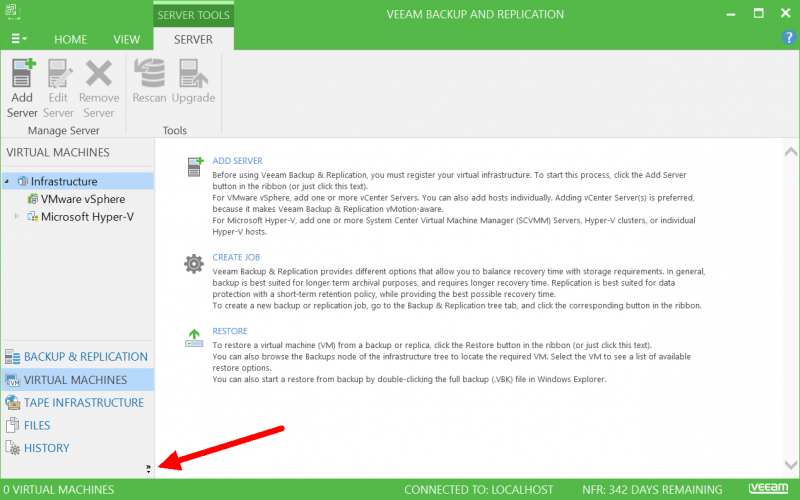Open the TAPE INFRASTRUCTURE view

coord(78,403)
